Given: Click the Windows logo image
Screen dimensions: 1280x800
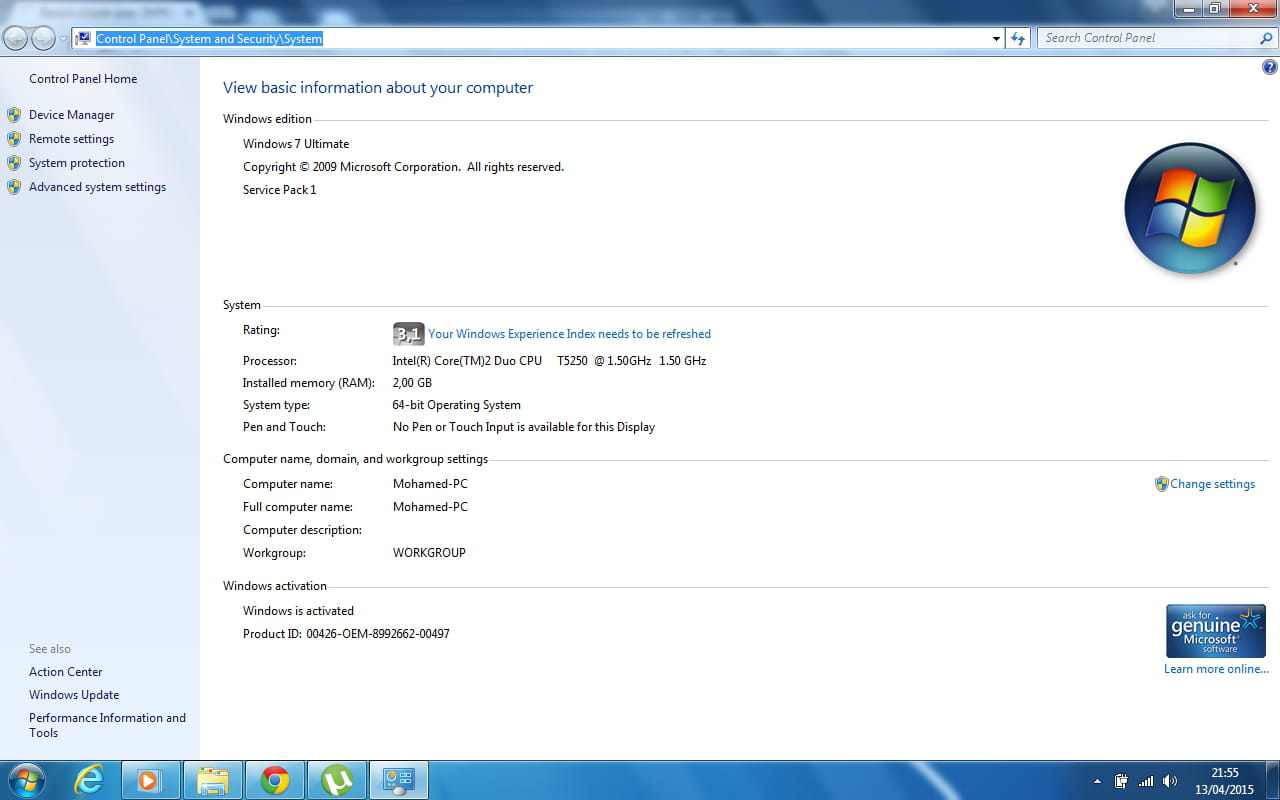Looking at the screenshot, I should coord(1189,208).
